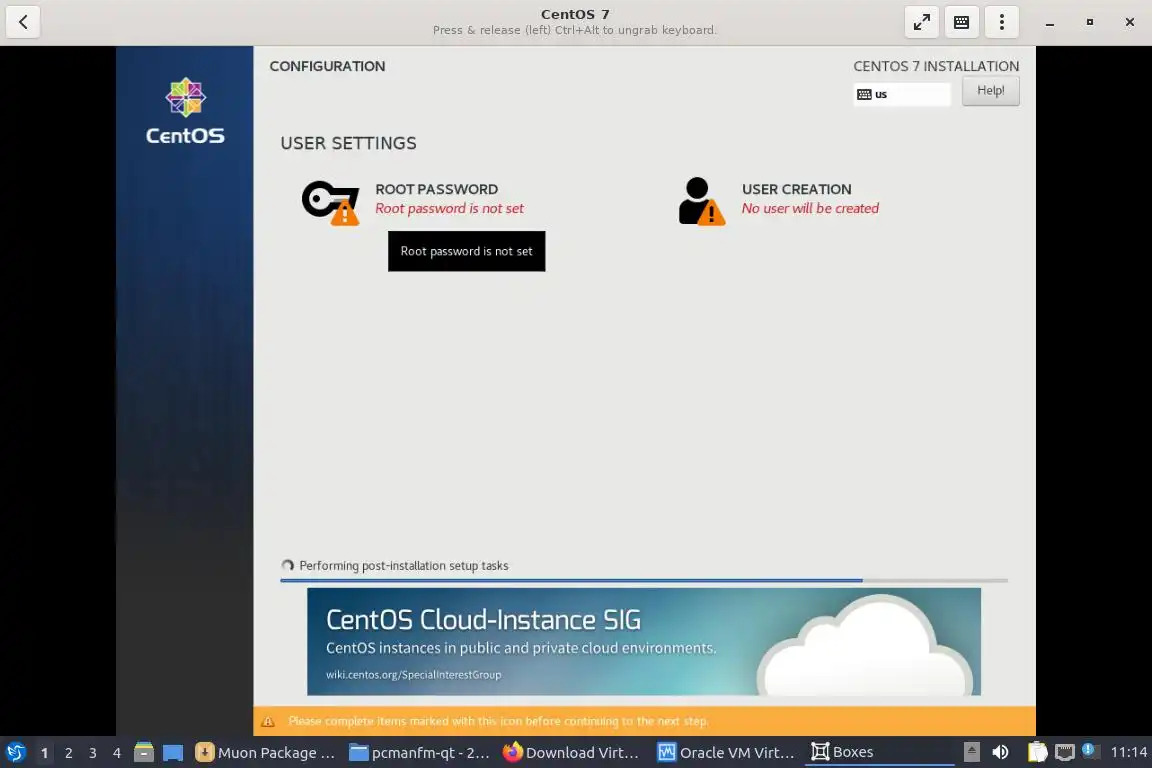
Task: Click the CONFIGURATION heading
Action: [327, 66]
